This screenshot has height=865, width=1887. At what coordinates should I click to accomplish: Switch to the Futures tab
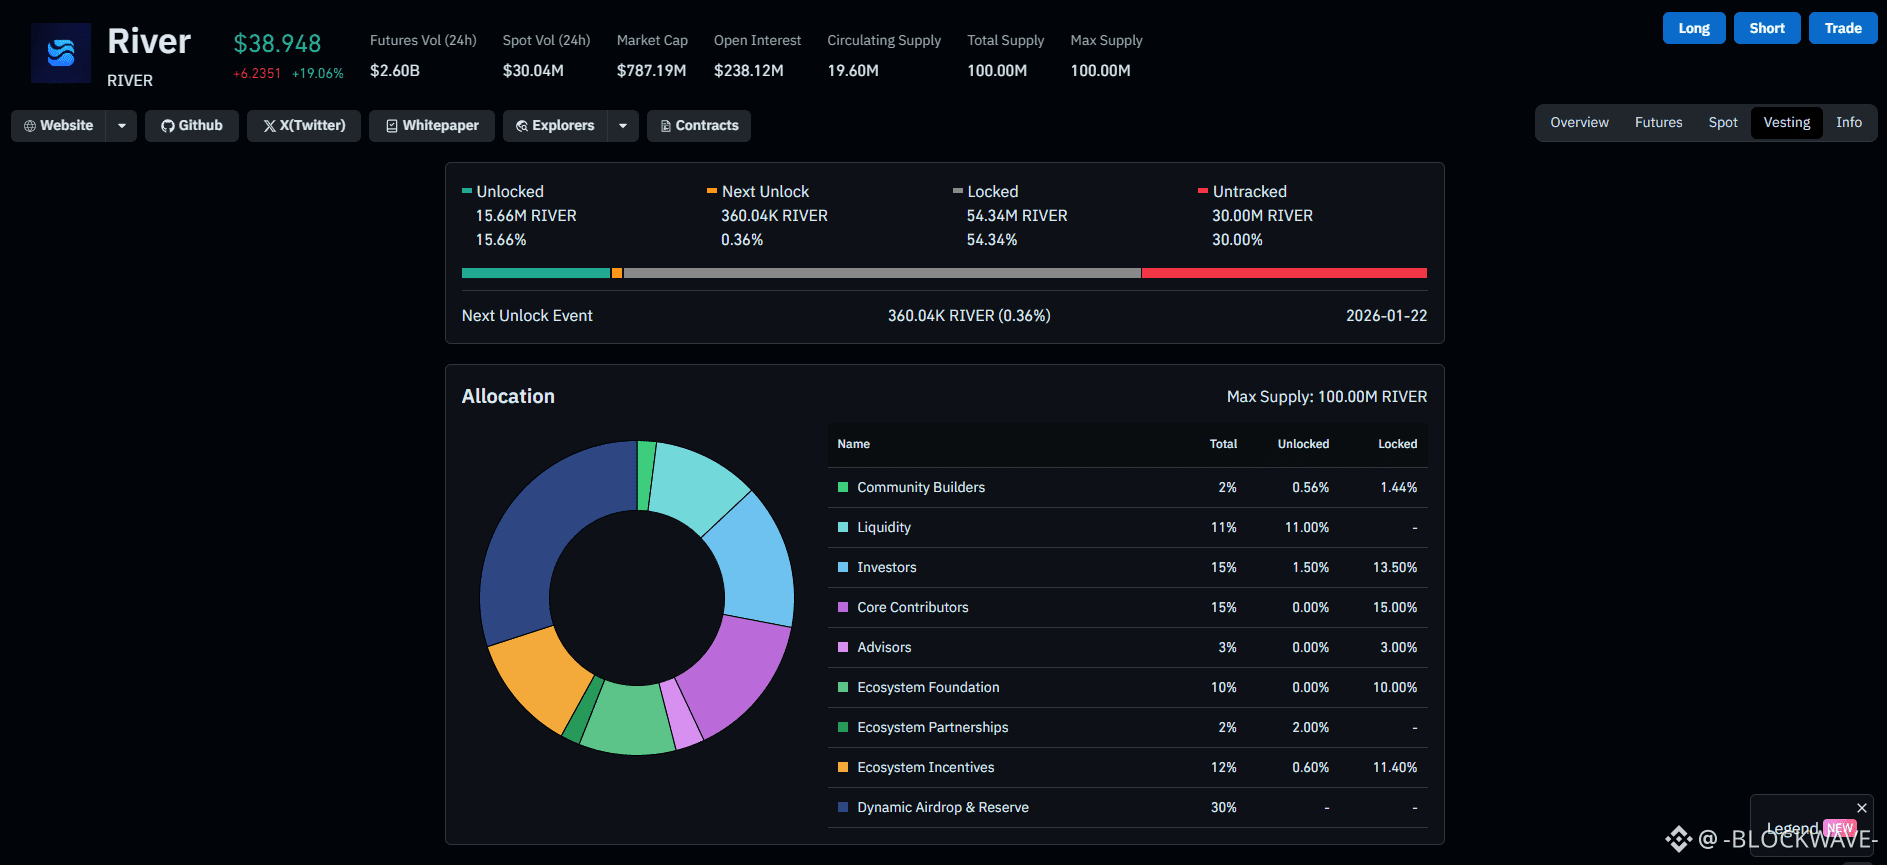1659,123
